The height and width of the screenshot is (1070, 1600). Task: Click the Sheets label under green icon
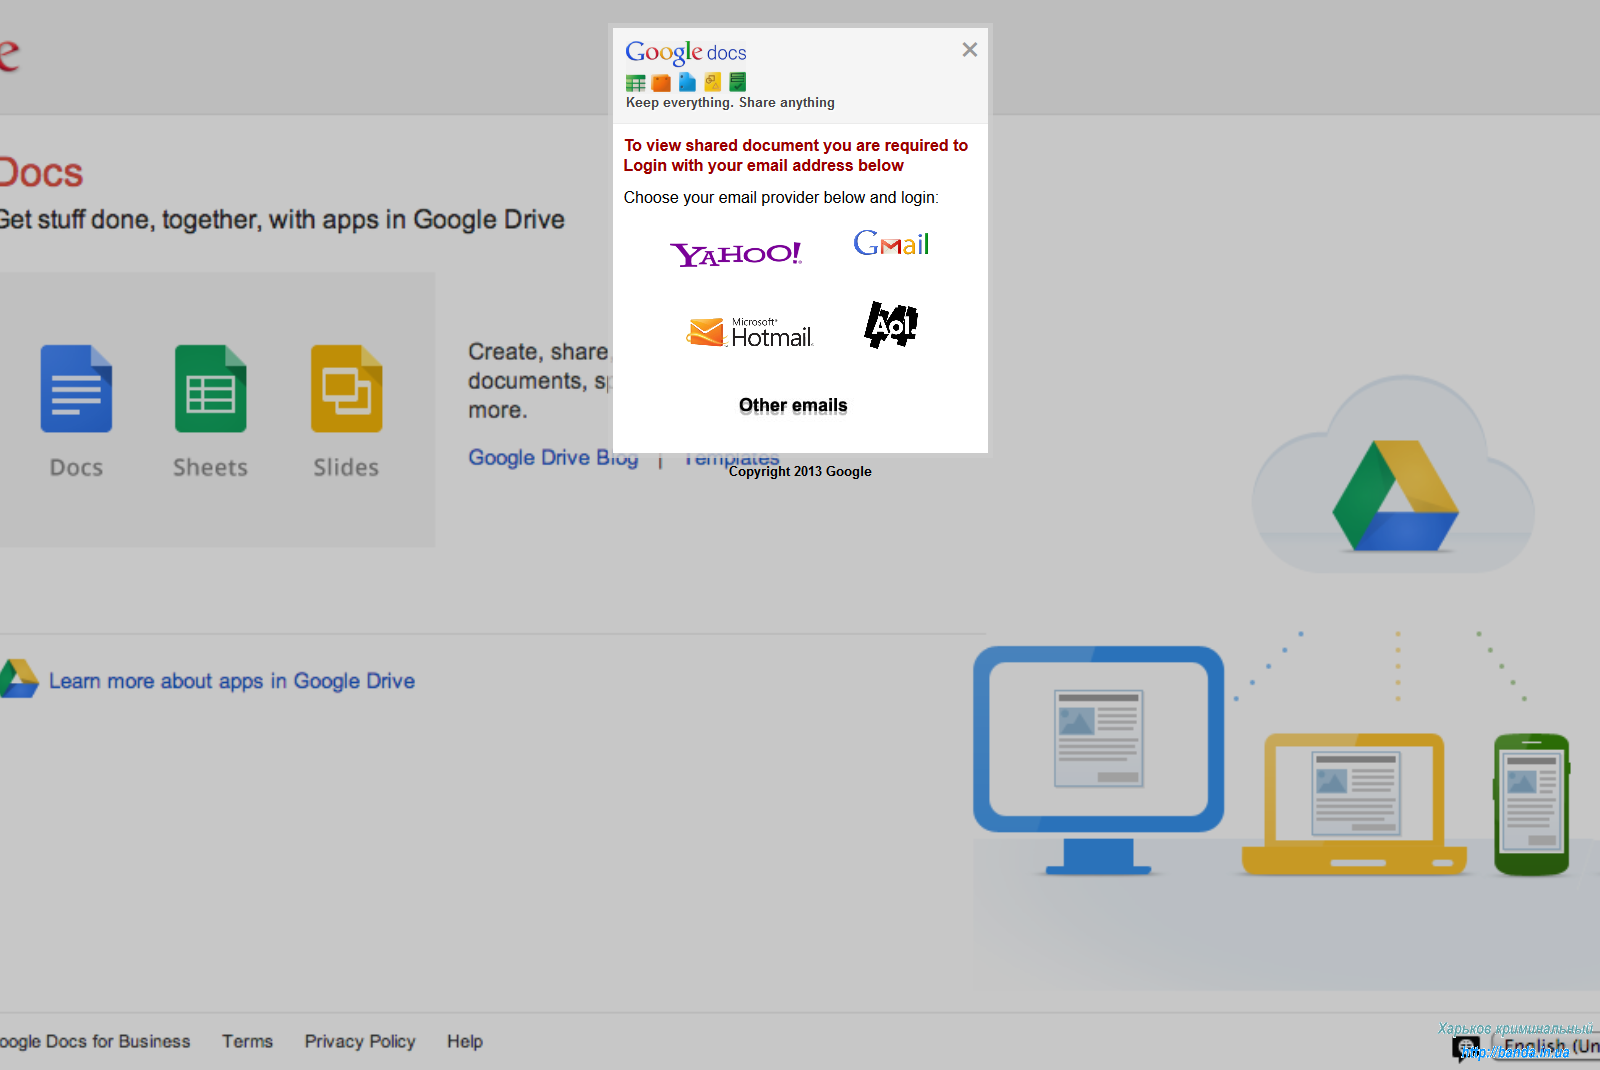[210, 467]
